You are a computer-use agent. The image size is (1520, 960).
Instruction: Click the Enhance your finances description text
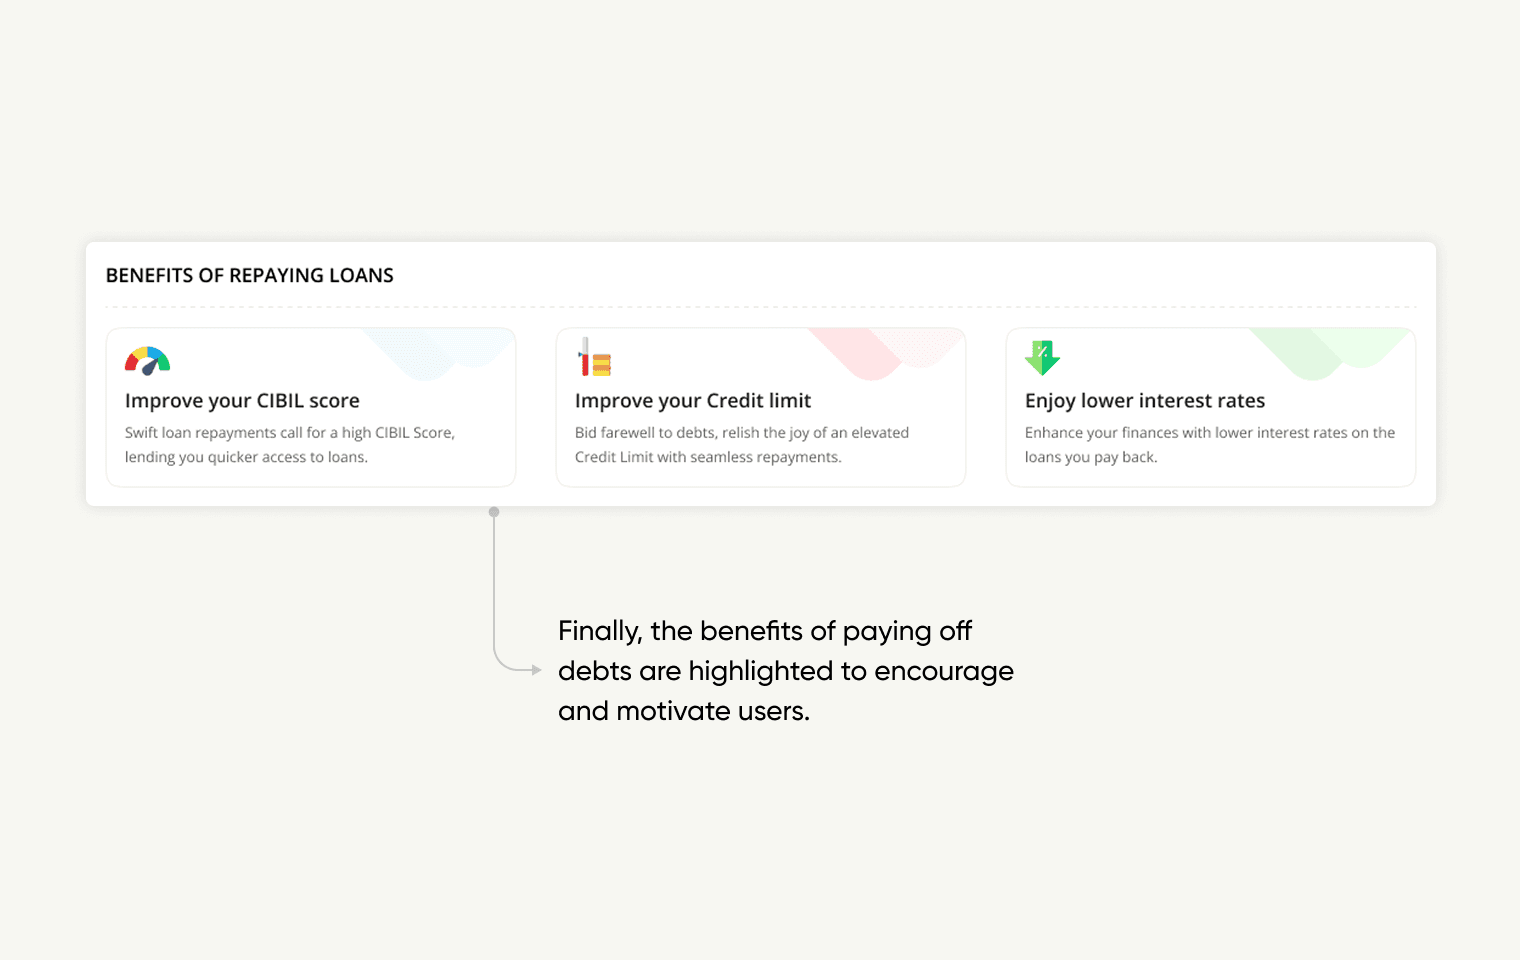[x=1210, y=445]
